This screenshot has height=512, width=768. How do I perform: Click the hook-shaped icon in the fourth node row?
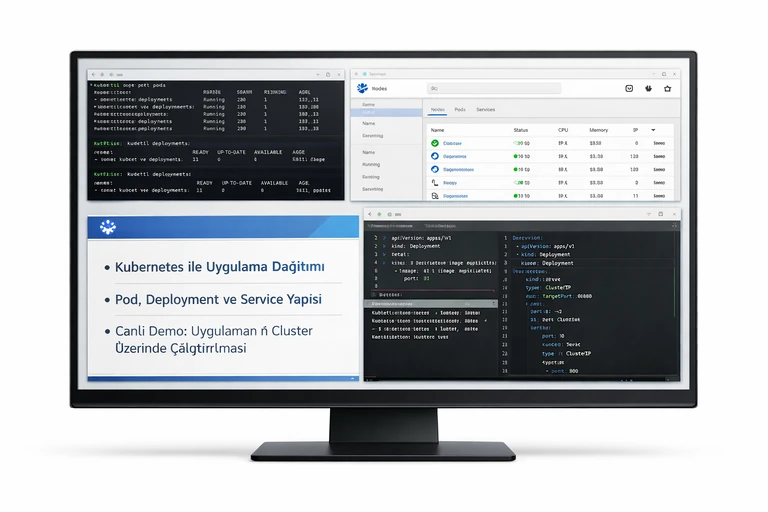[x=434, y=182]
